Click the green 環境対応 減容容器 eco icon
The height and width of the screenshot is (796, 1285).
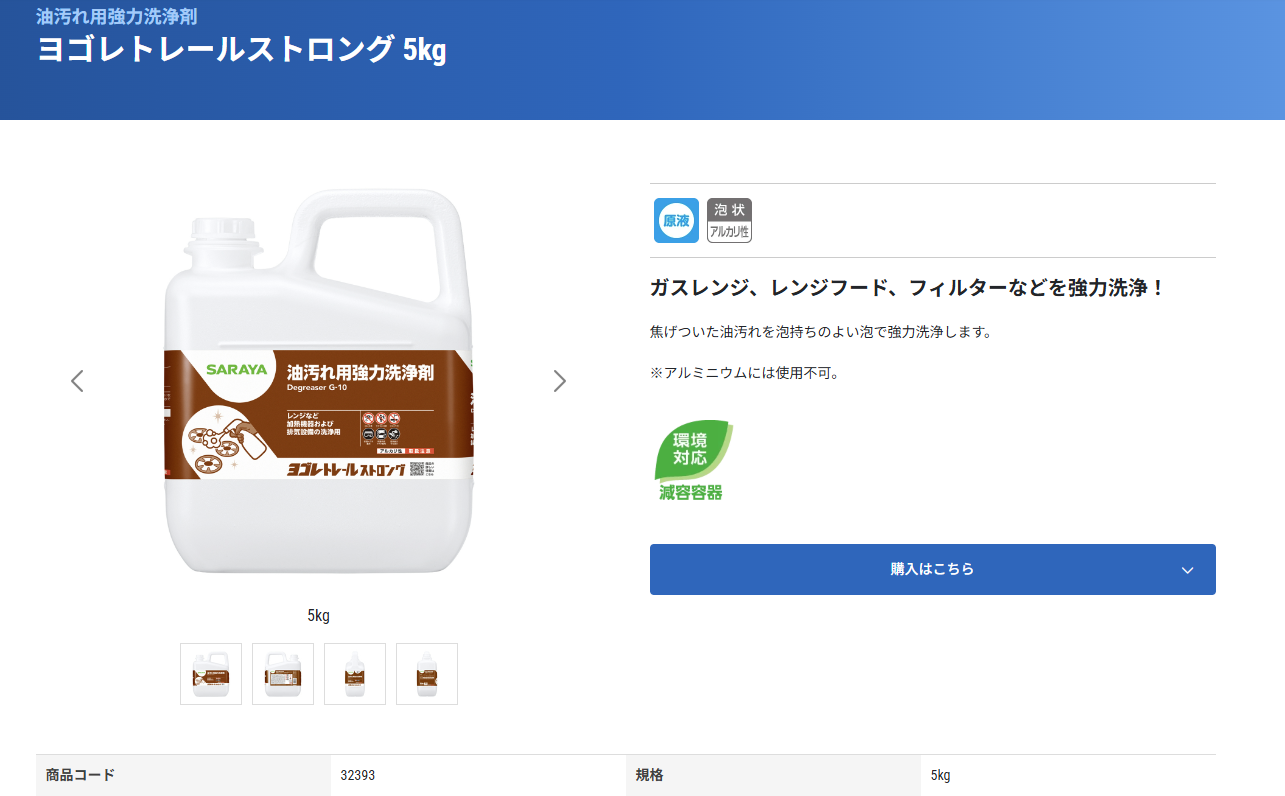[x=691, y=461]
